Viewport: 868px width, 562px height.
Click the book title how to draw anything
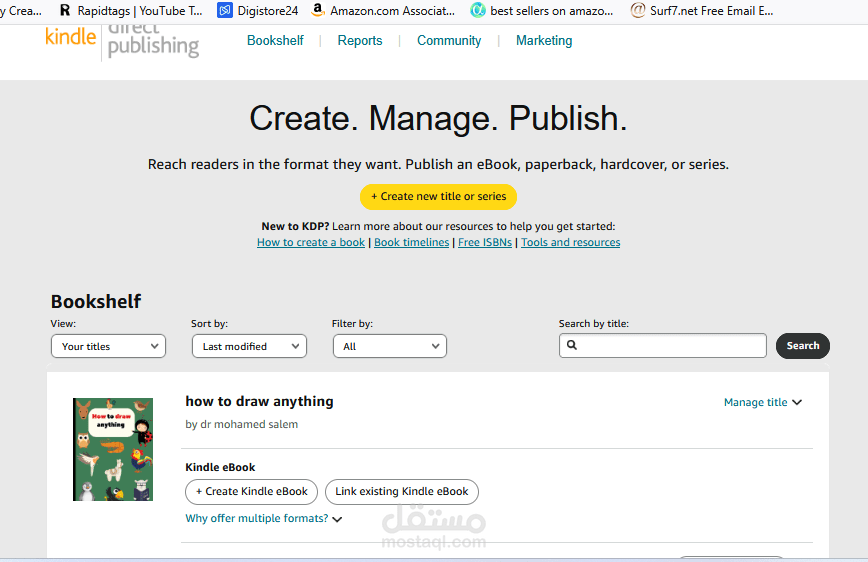click(x=259, y=401)
